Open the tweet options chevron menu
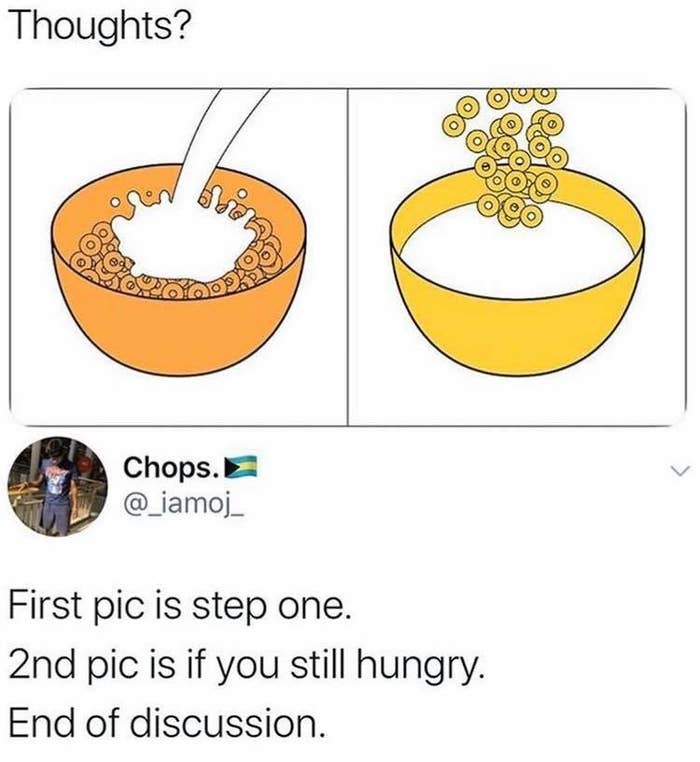700x762 pixels. click(679, 470)
